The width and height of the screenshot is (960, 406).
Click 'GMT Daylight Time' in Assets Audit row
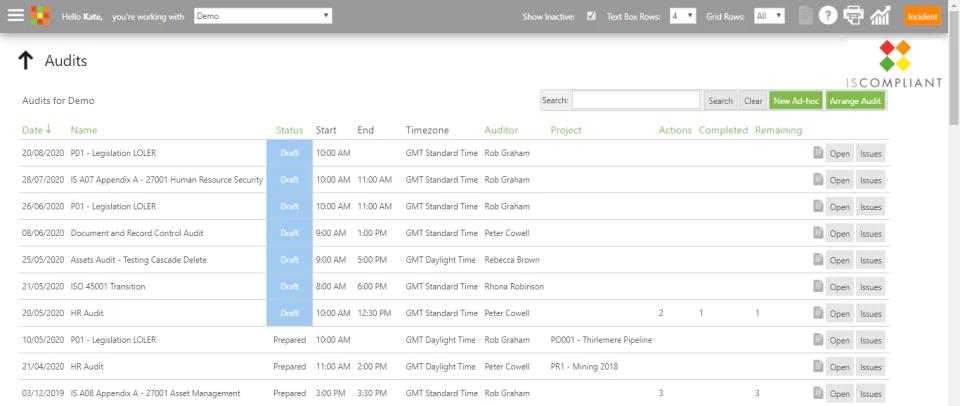tap(440, 260)
